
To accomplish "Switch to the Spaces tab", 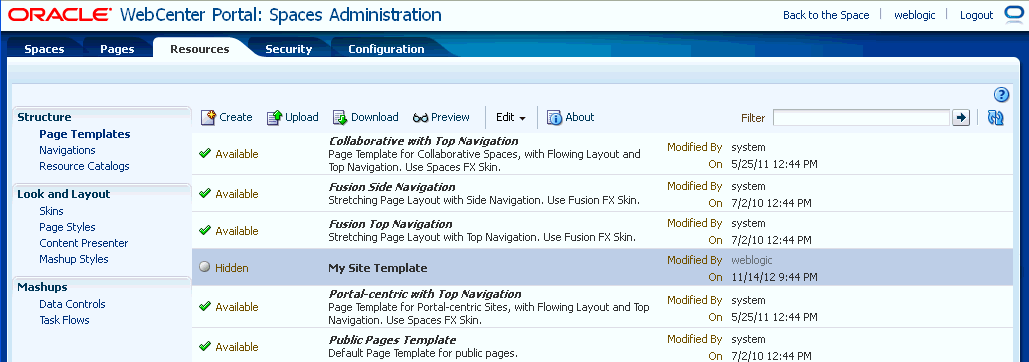I will pyautogui.click(x=44, y=49).
